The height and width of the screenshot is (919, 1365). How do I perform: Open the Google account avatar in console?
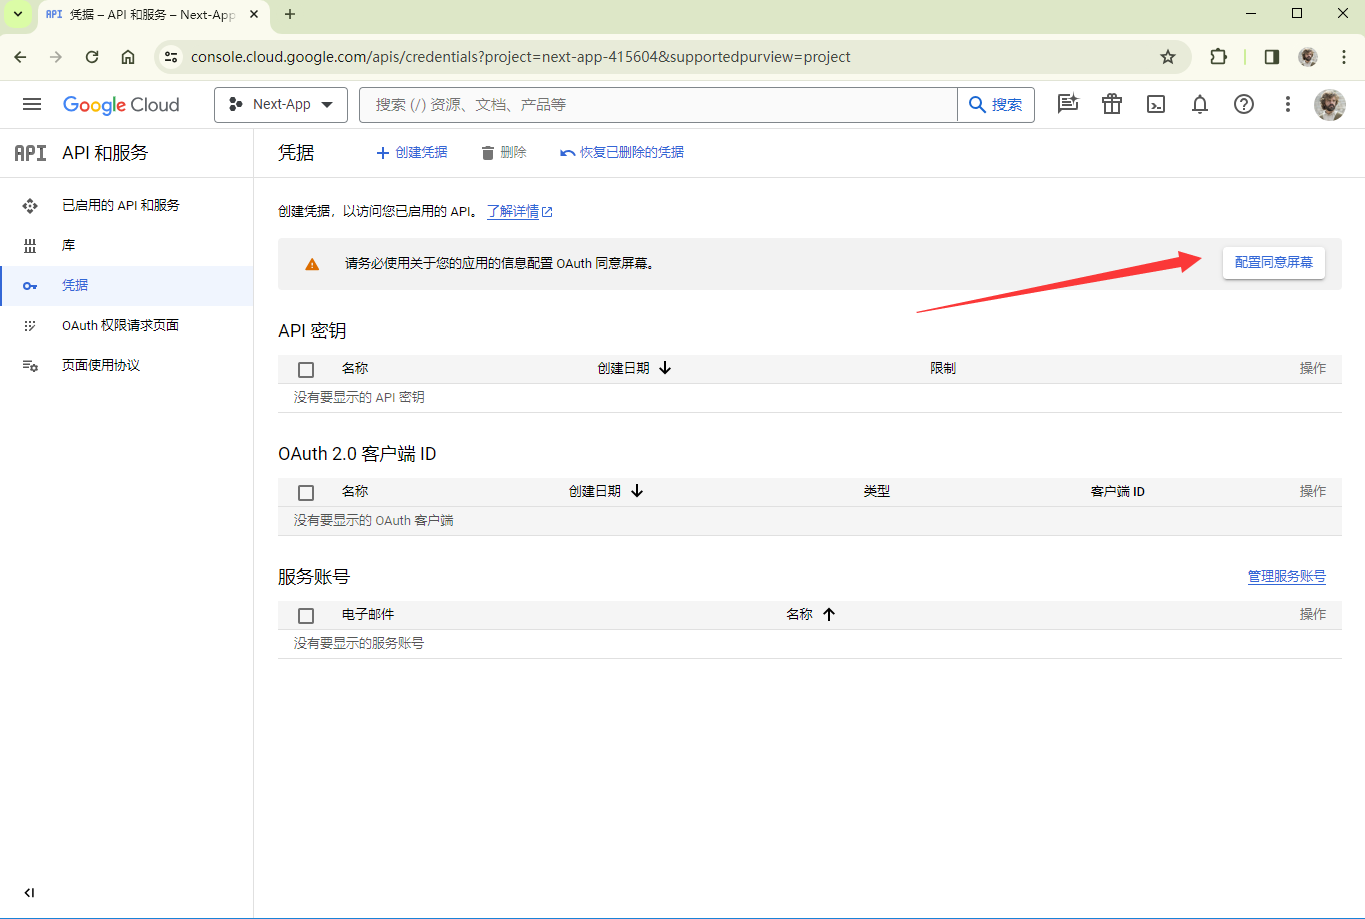coord(1330,104)
